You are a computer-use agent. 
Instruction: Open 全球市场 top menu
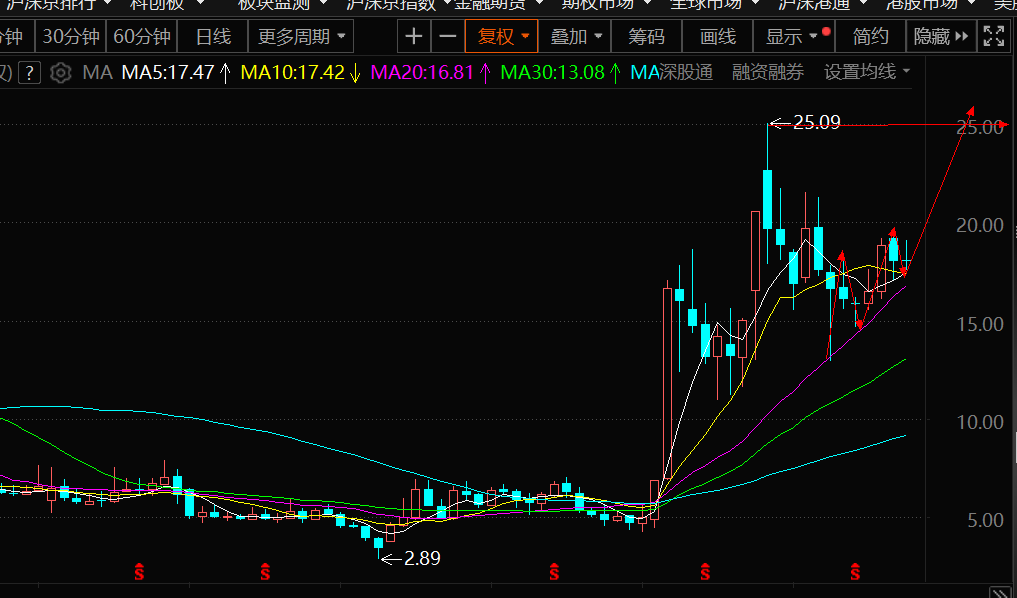(x=714, y=5)
